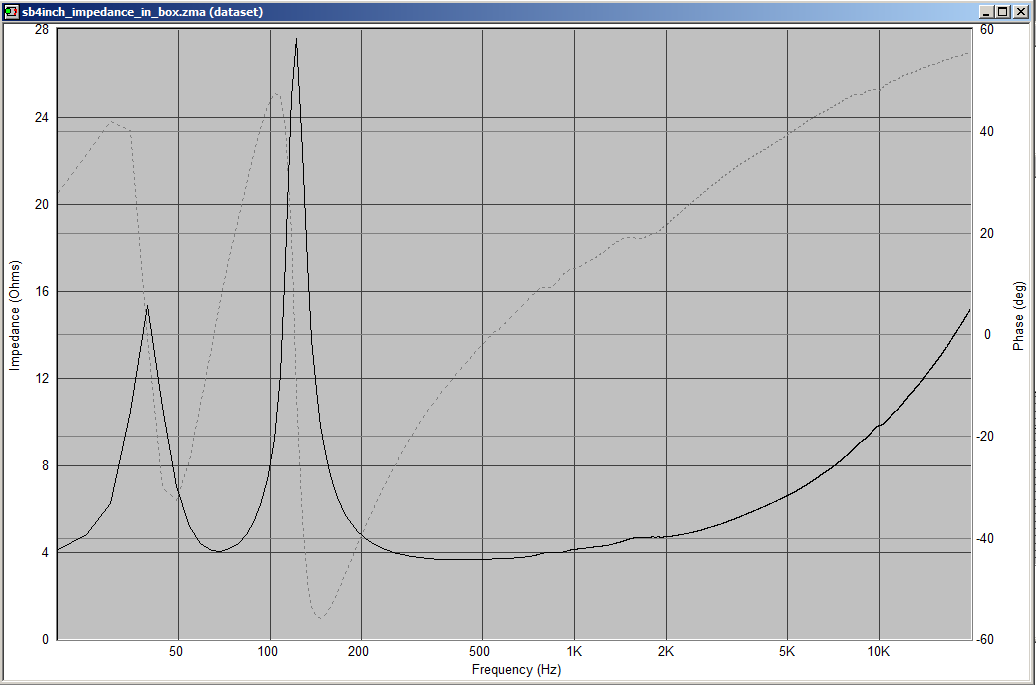Screen dimensions: 1036x685
Task: Click the -20 value on phase axis
Action: click(x=984, y=437)
